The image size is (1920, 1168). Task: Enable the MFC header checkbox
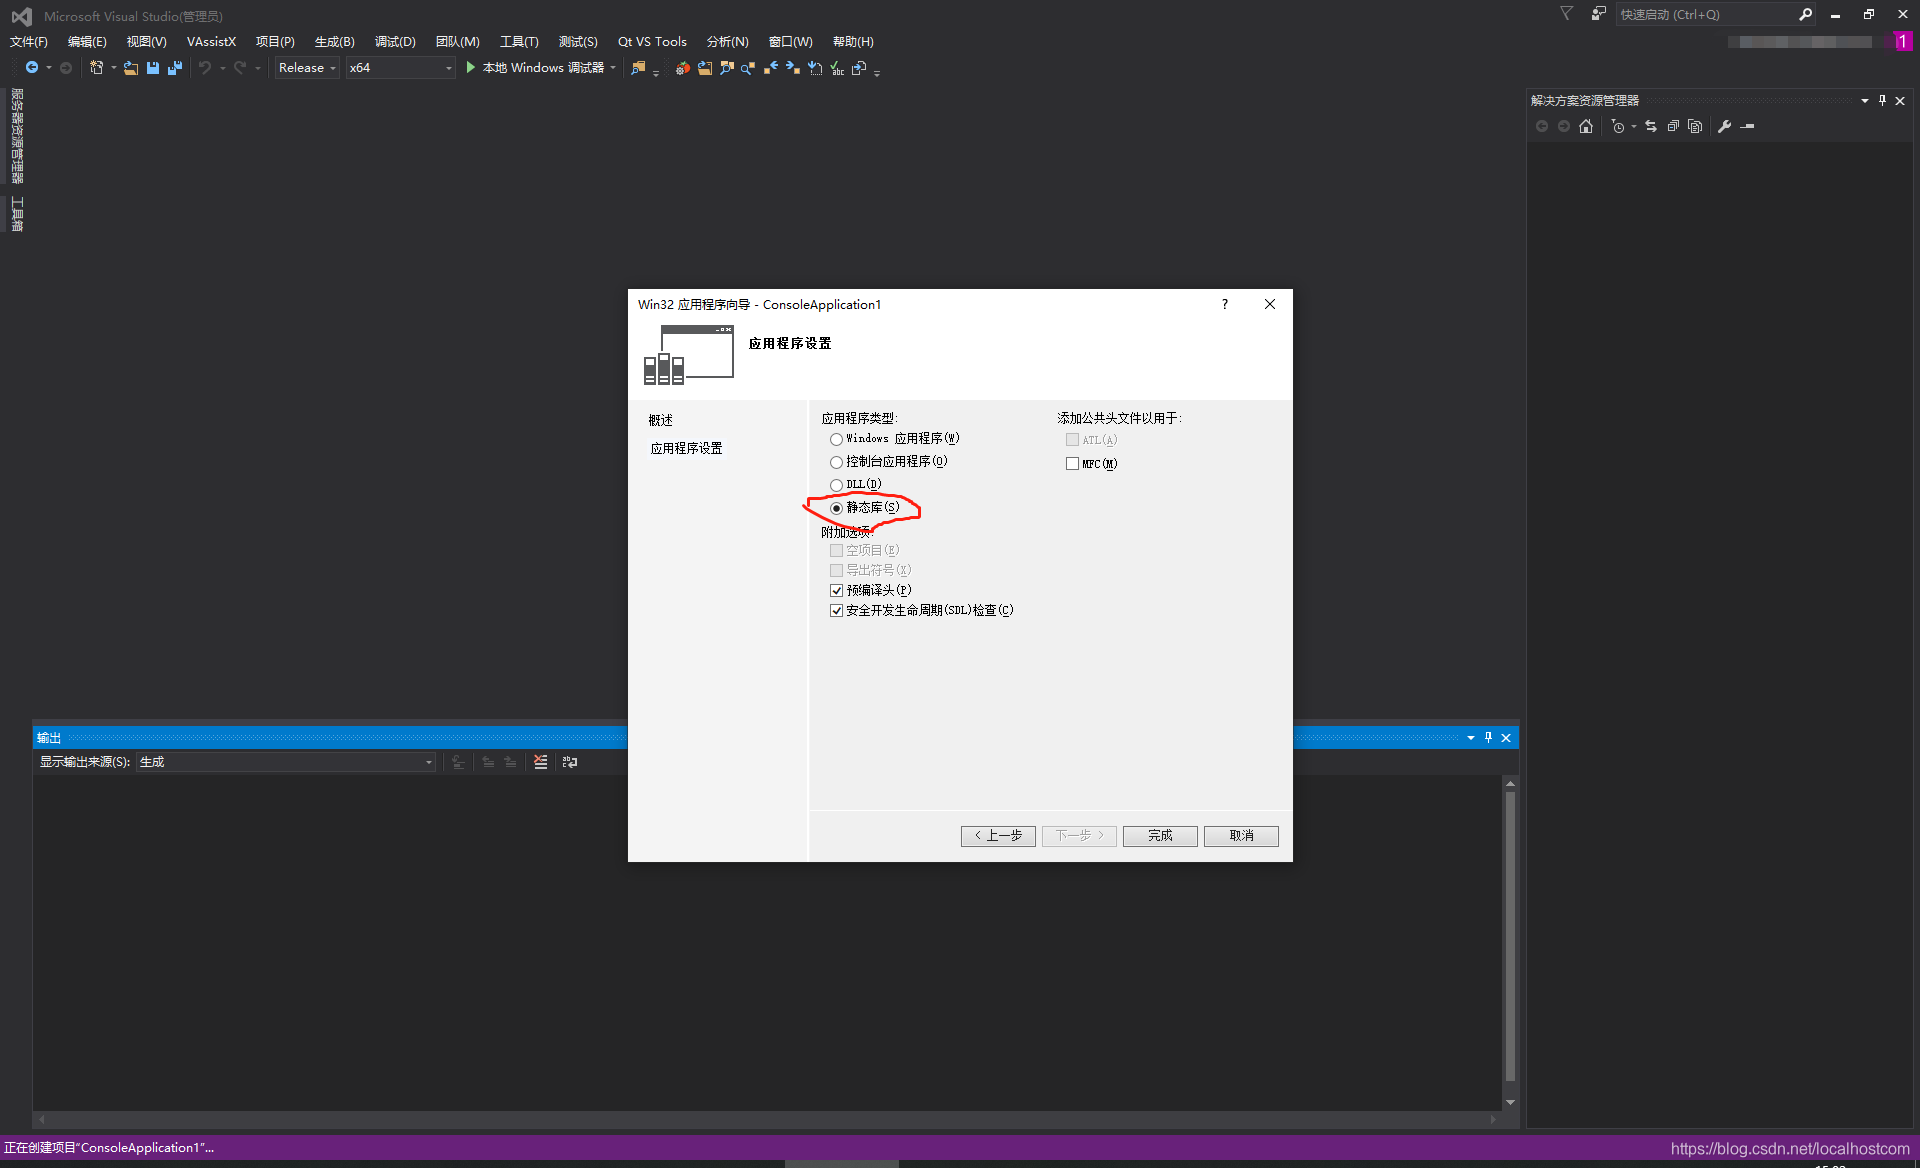click(x=1072, y=464)
